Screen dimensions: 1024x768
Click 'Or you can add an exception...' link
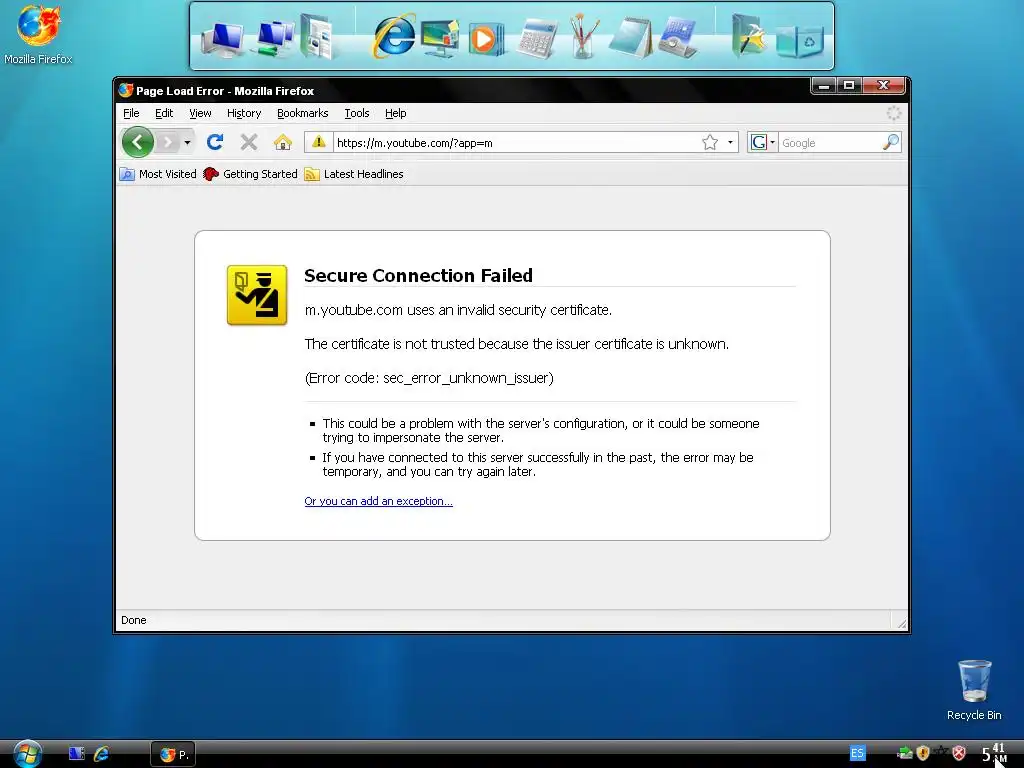[x=378, y=501]
